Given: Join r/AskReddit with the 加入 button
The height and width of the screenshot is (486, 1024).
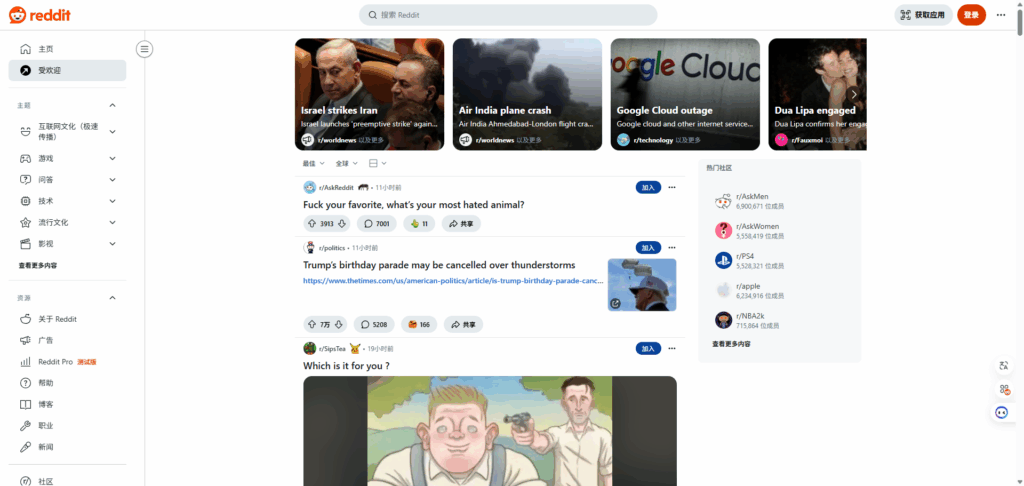Looking at the screenshot, I should (x=648, y=187).
